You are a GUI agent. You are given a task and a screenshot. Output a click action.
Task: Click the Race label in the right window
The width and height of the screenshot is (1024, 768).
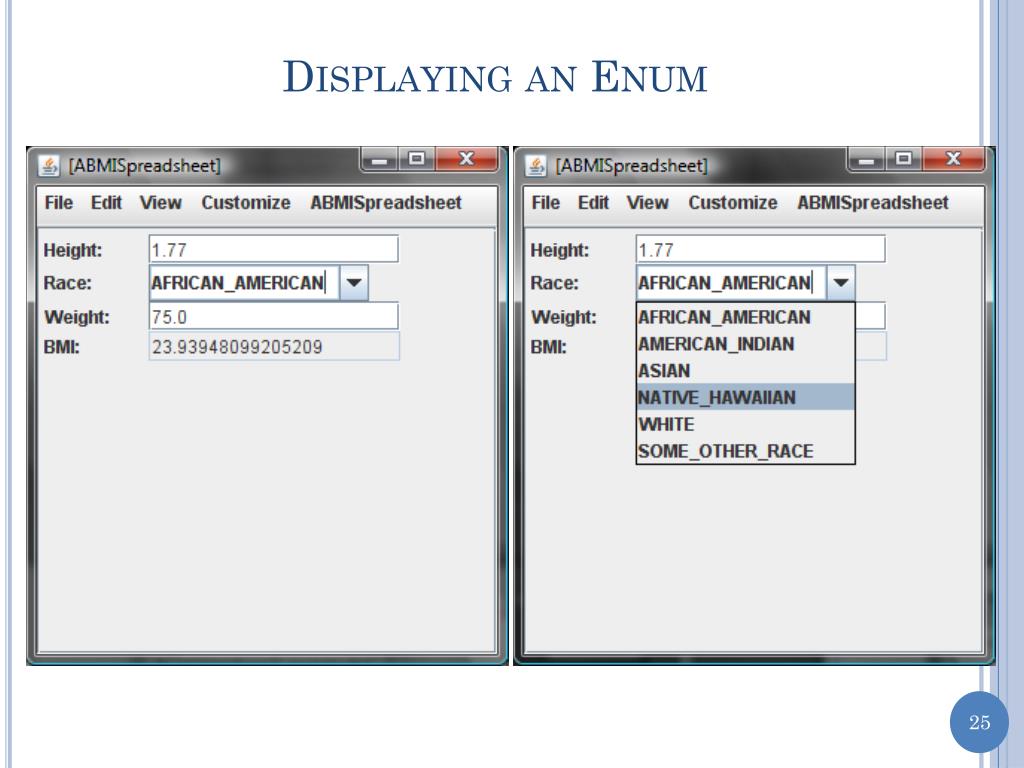554,283
